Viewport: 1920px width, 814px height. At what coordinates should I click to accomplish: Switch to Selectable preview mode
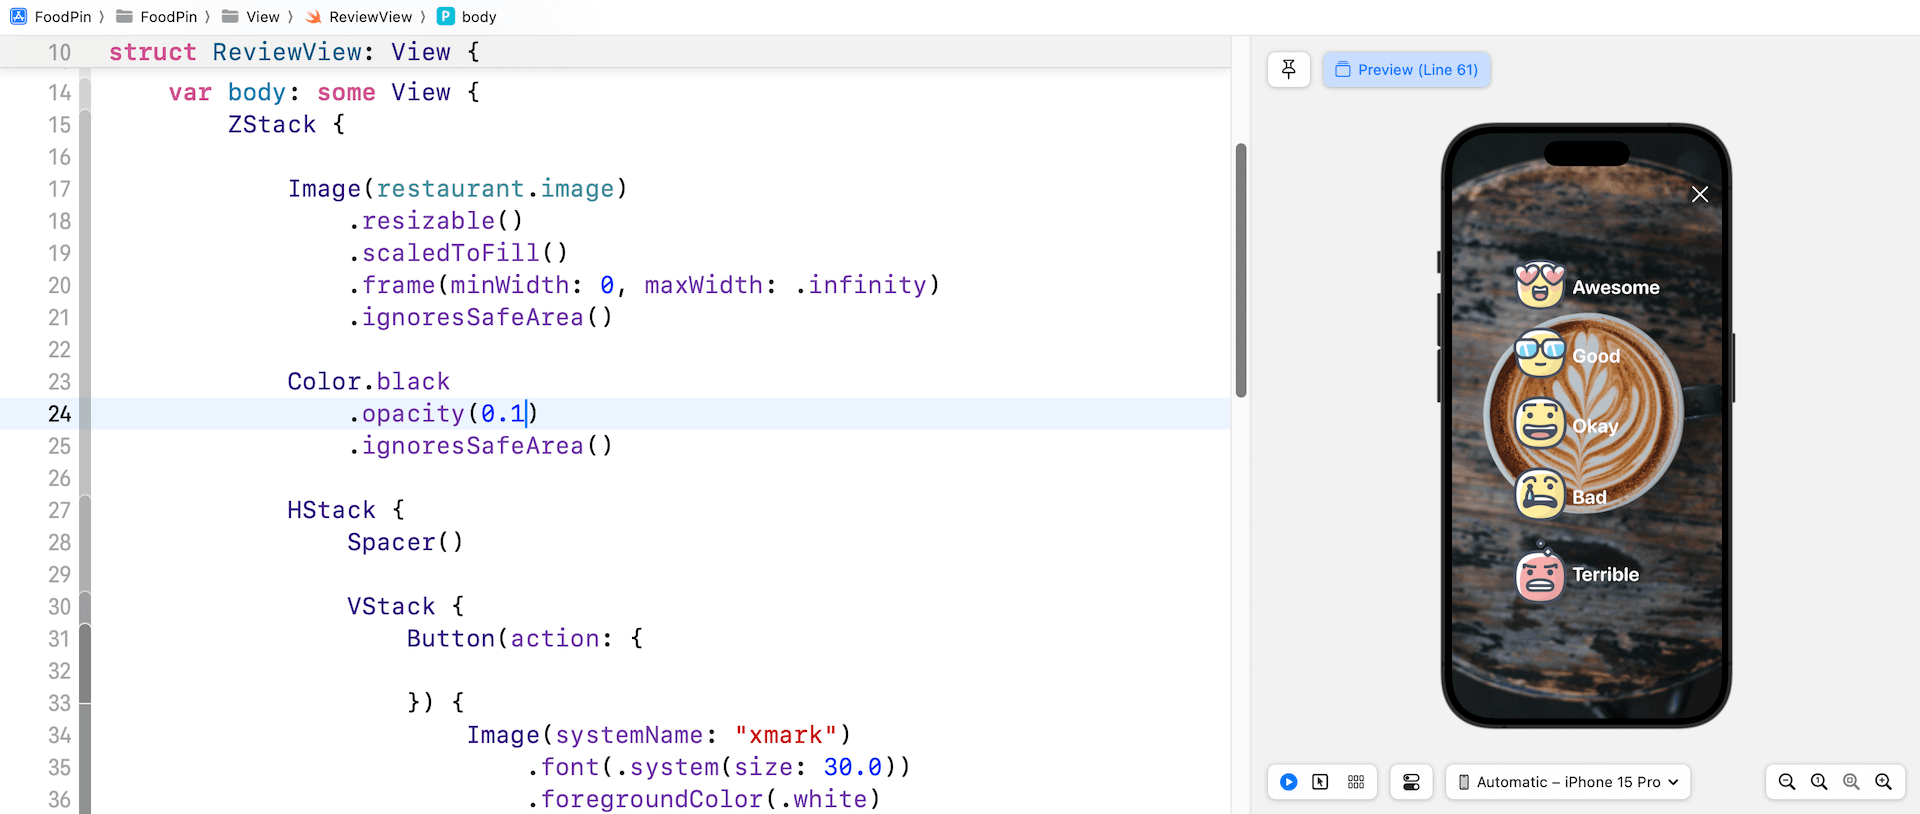click(x=1320, y=782)
